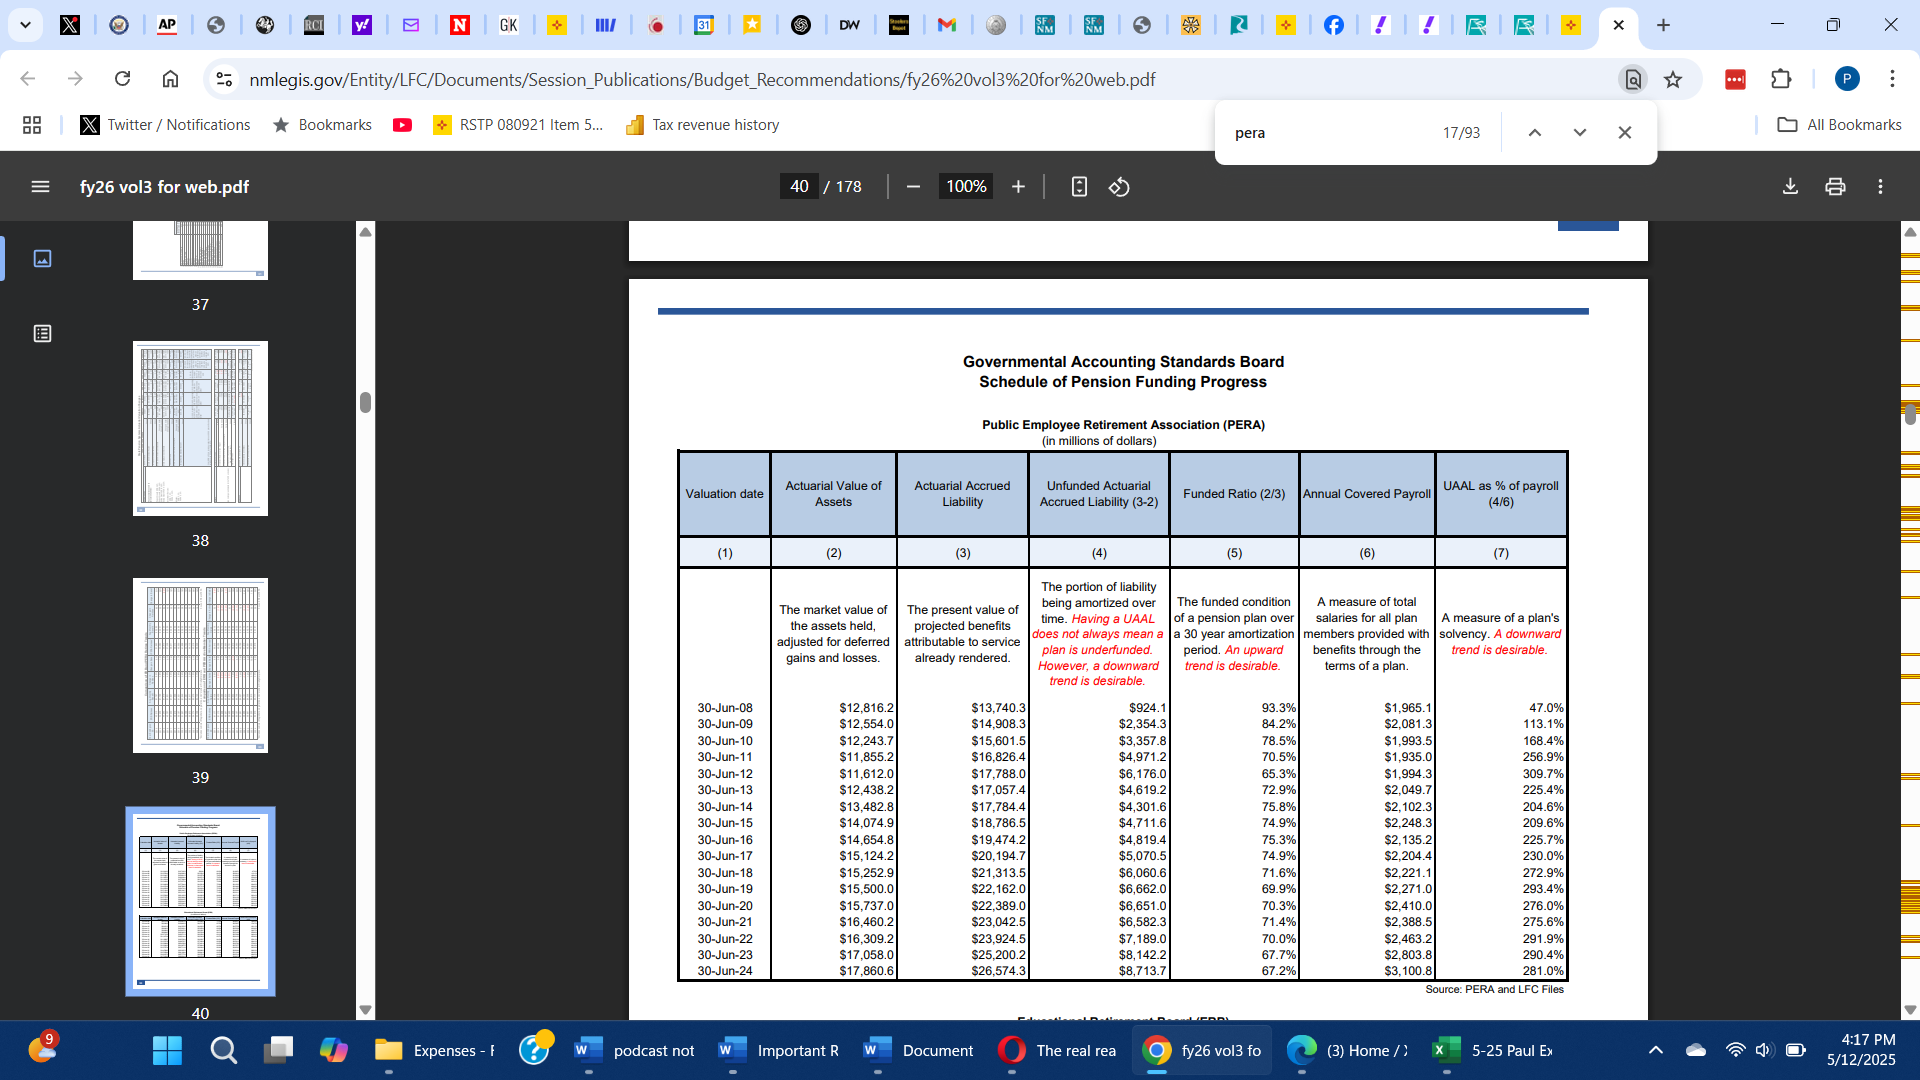Open PDF viewer more actions menu
The width and height of the screenshot is (1920, 1080).
point(1880,187)
